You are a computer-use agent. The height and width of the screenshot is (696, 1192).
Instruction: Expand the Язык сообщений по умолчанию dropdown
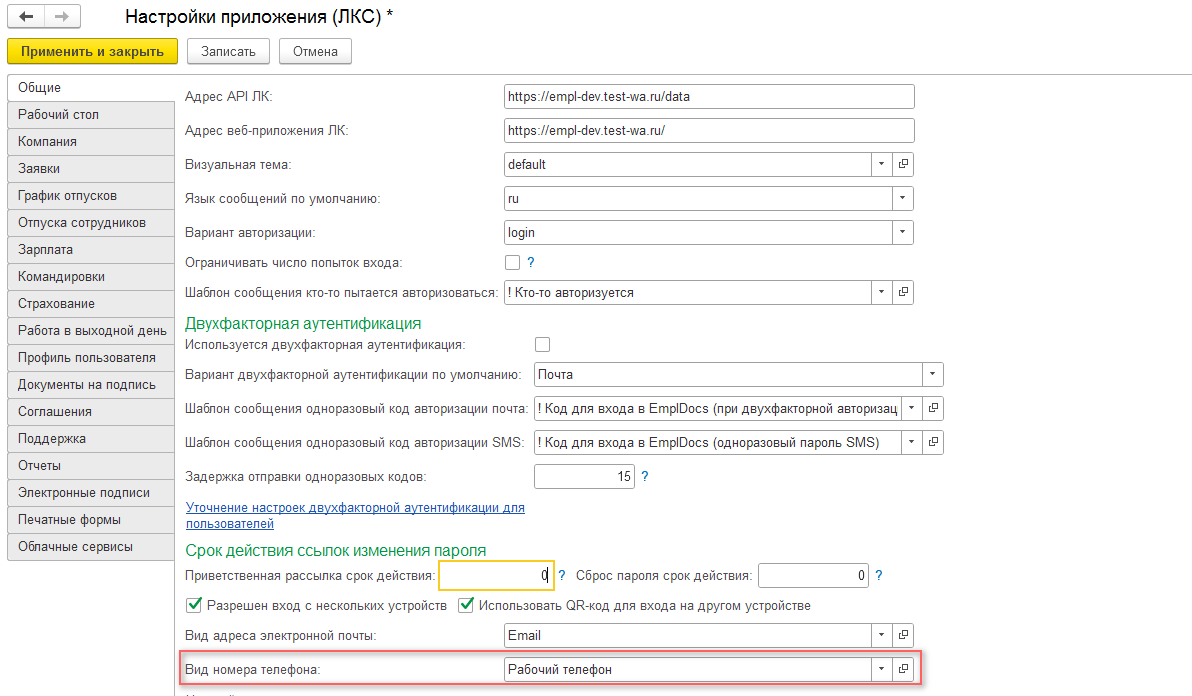pos(903,198)
